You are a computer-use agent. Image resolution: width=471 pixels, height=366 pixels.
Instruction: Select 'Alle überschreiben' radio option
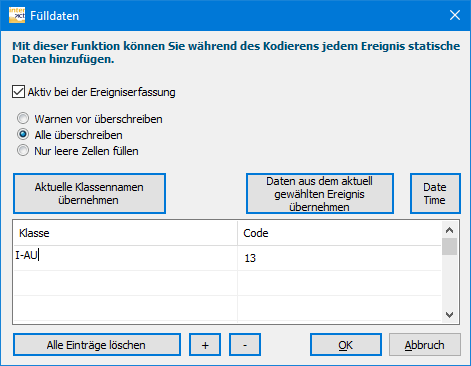tap(23, 135)
